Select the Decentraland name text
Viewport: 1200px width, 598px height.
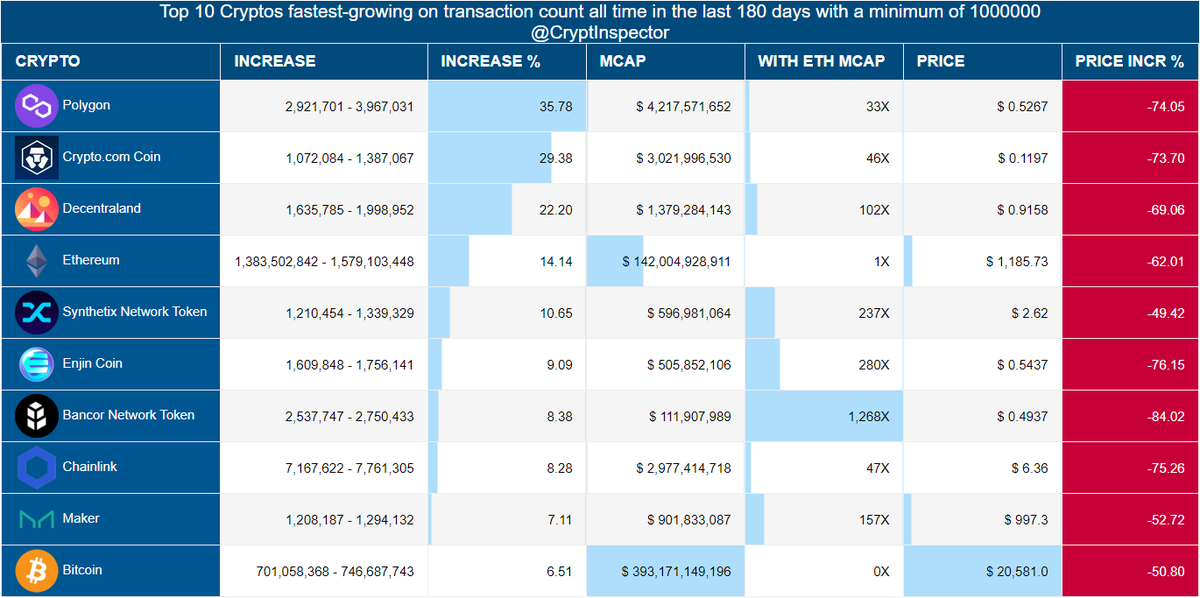(x=101, y=208)
